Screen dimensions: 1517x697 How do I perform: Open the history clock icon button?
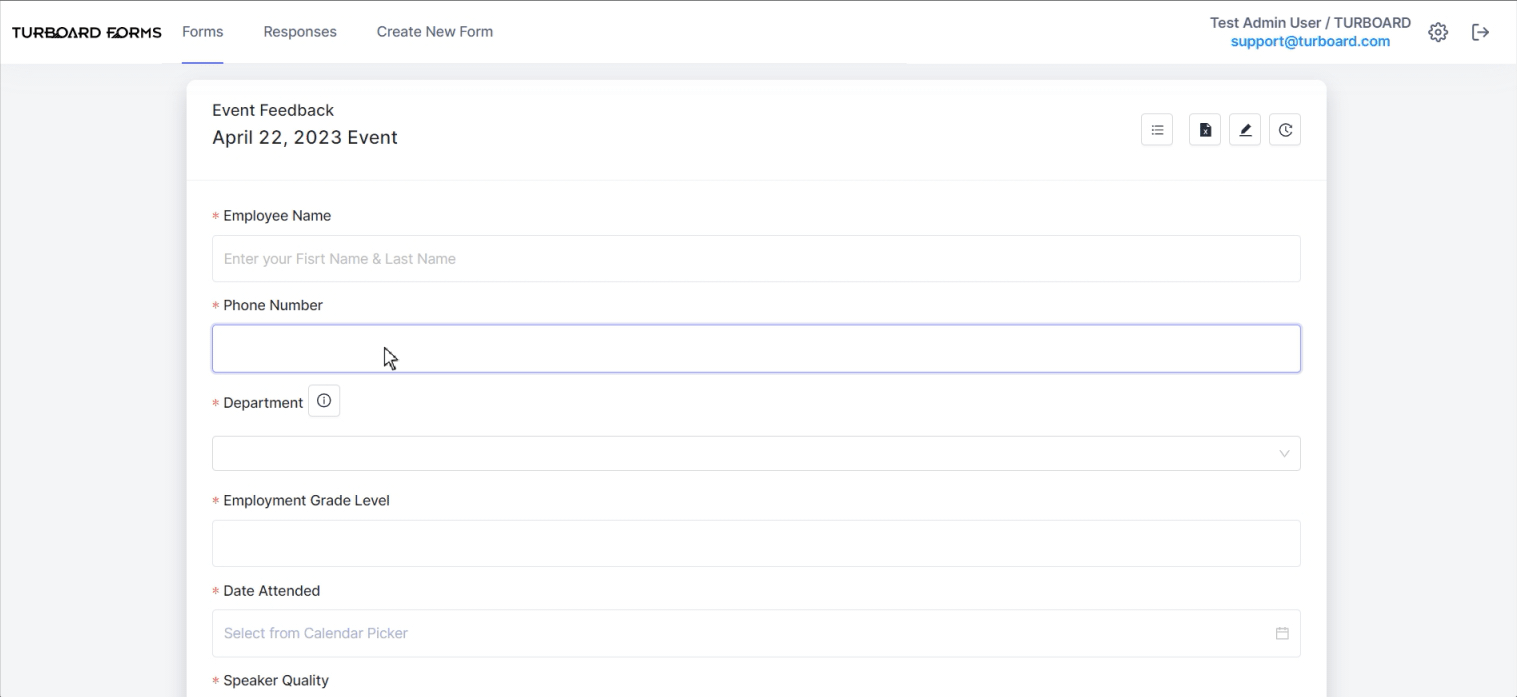point(1285,130)
